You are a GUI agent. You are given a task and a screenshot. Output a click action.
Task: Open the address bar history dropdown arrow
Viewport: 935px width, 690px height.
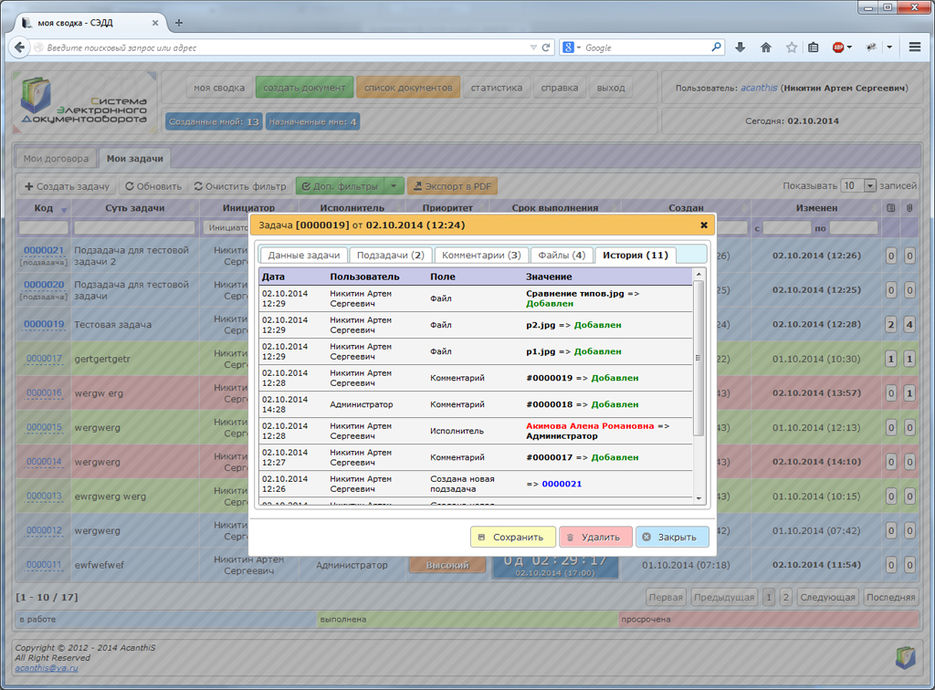coord(533,47)
